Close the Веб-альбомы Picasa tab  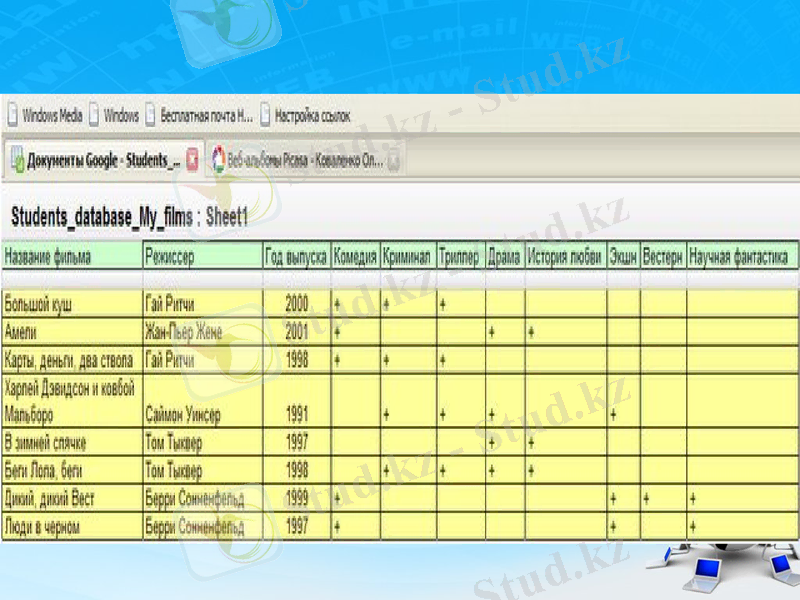tap(394, 160)
